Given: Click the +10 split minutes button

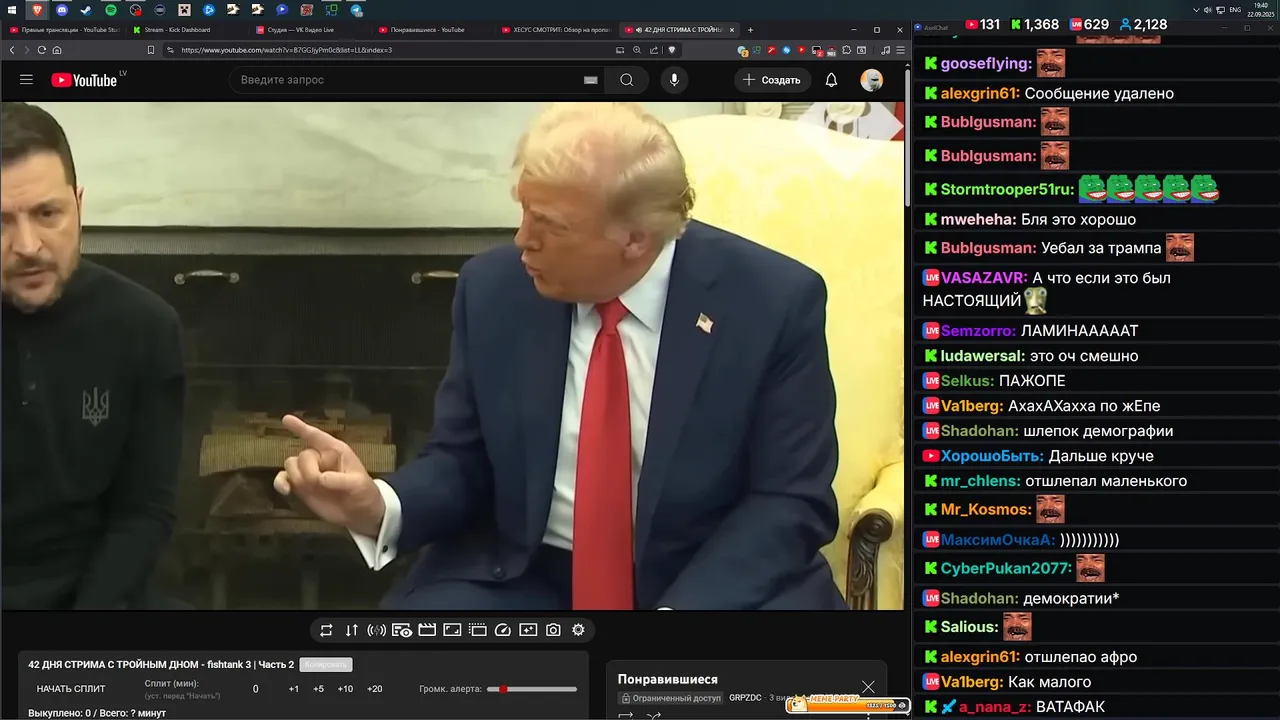Looking at the screenshot, I should coord(345,689).
